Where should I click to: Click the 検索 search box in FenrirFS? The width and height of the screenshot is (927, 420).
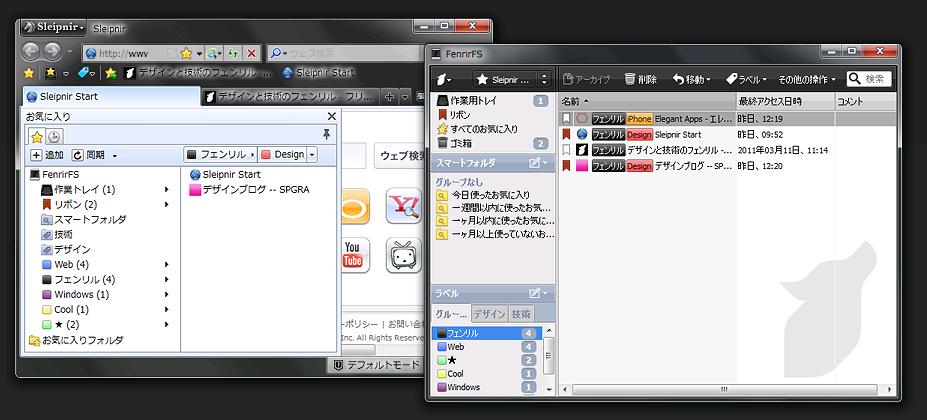click(x=868, y=79)
